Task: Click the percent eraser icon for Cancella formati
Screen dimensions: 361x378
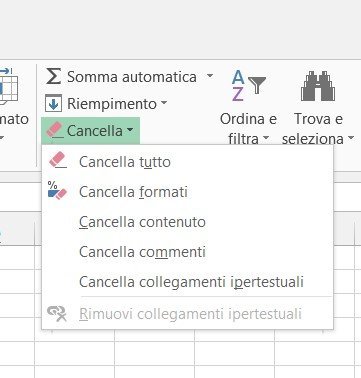Action: (x=57, y=190)
